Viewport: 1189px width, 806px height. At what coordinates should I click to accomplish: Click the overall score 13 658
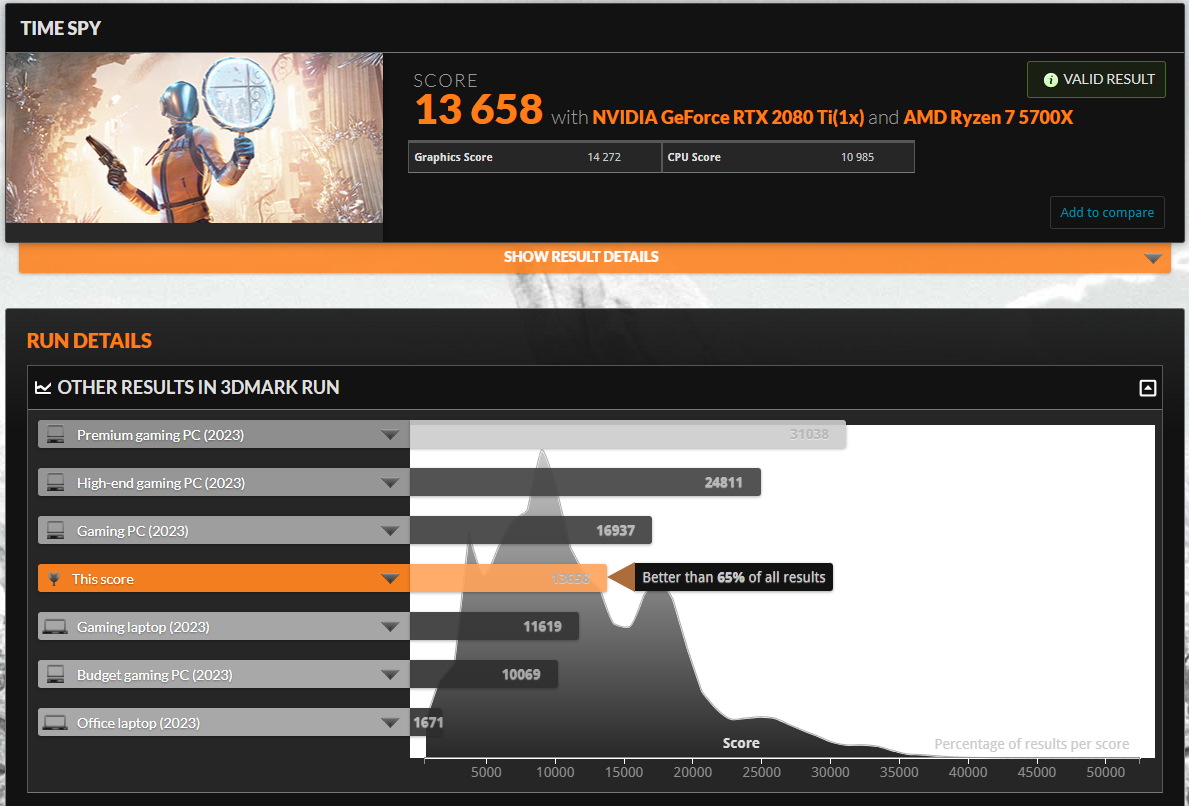(x=478, y=110)
